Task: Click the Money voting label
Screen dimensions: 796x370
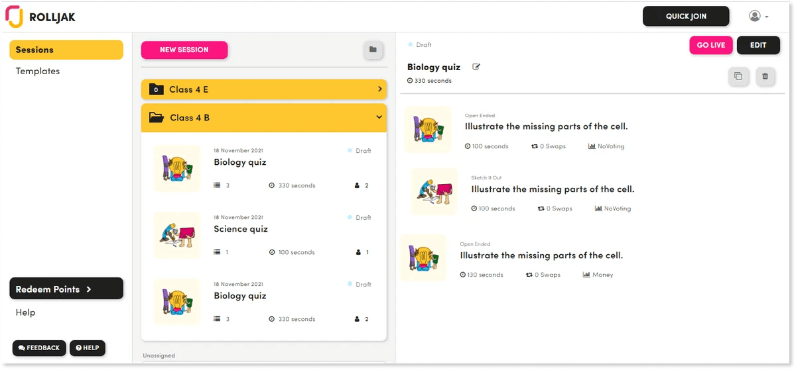Action: (x=602, y=275)
